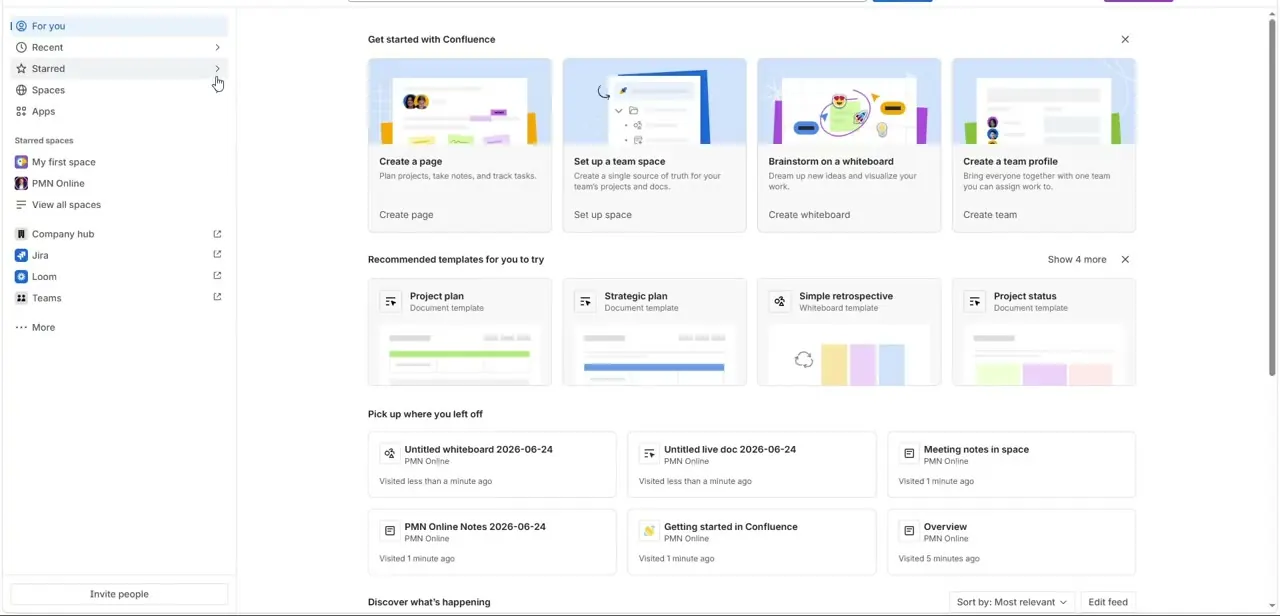Select the Project status template

click(x=1044, y=332)
